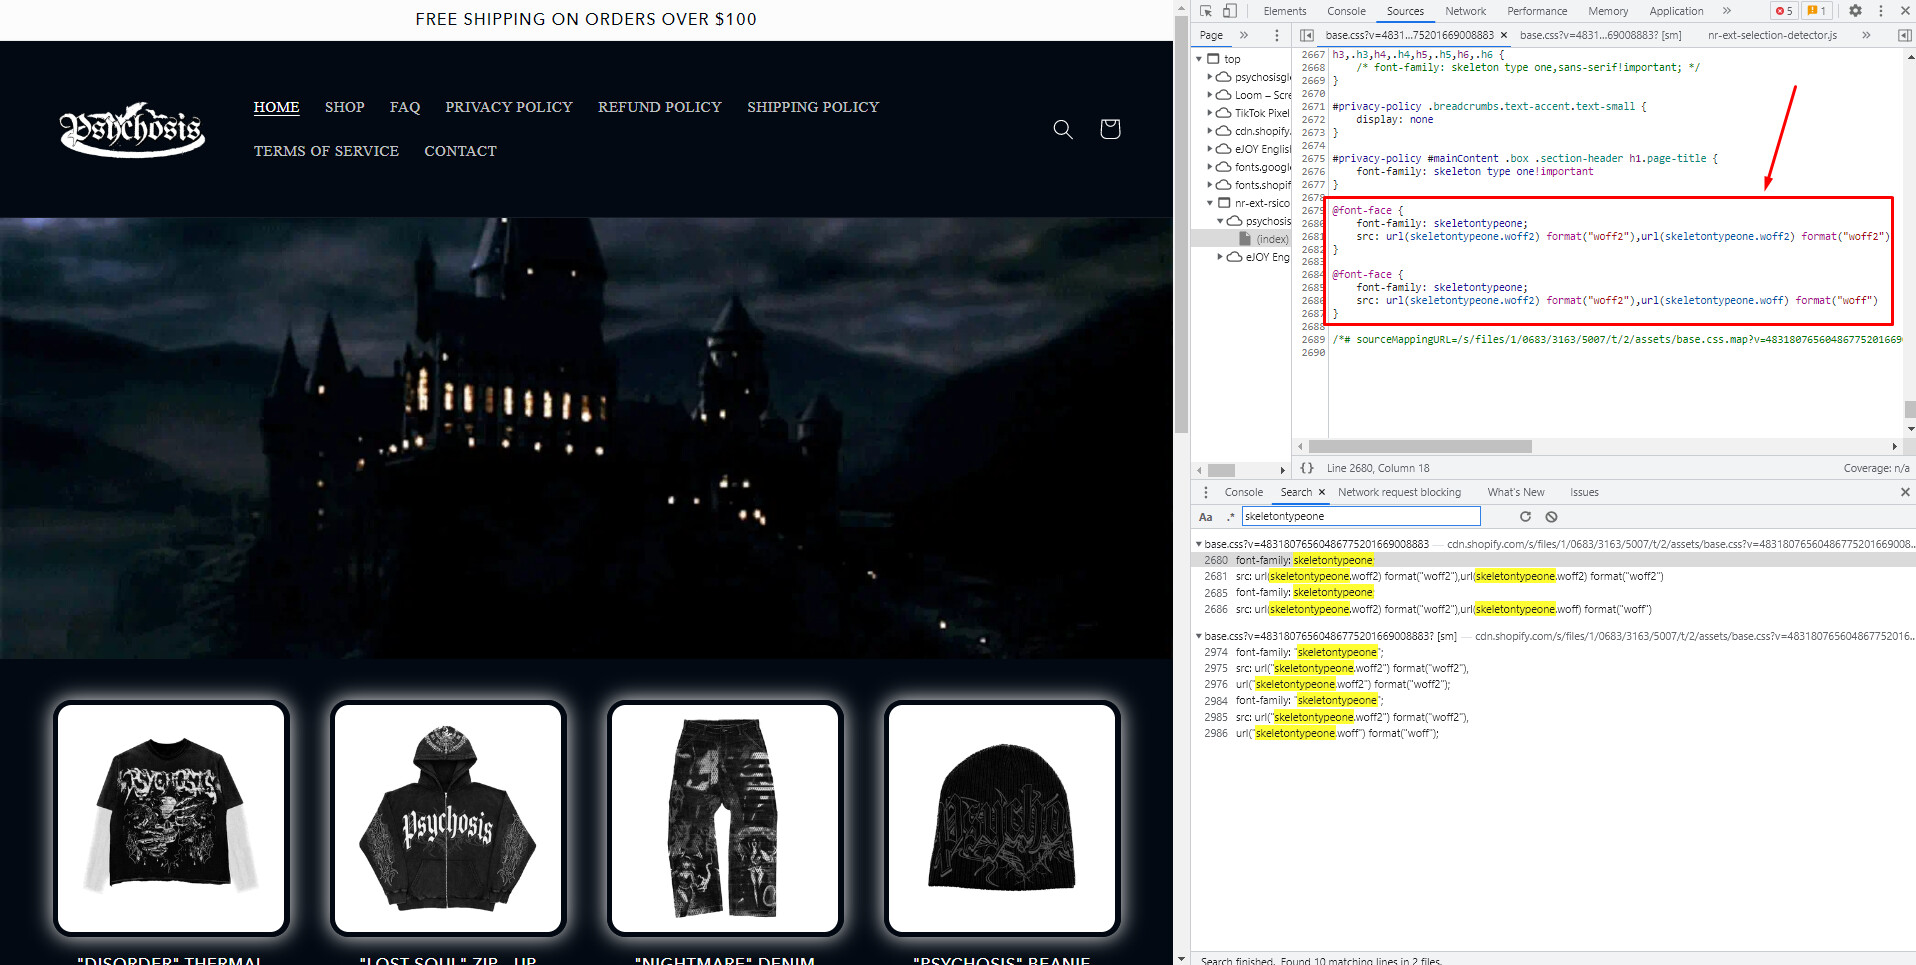Close the bottom drawer
Viewport: 1916px width, 965px height.
1905,492
